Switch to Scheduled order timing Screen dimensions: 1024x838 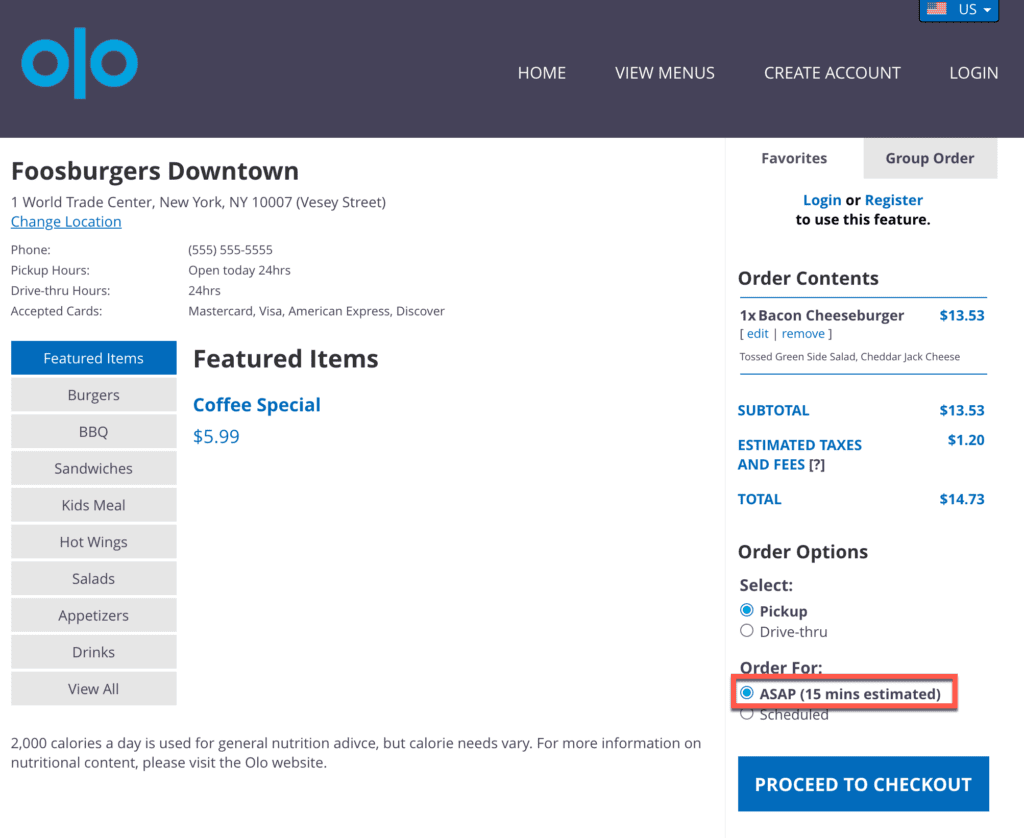click(x=747, y=714)
